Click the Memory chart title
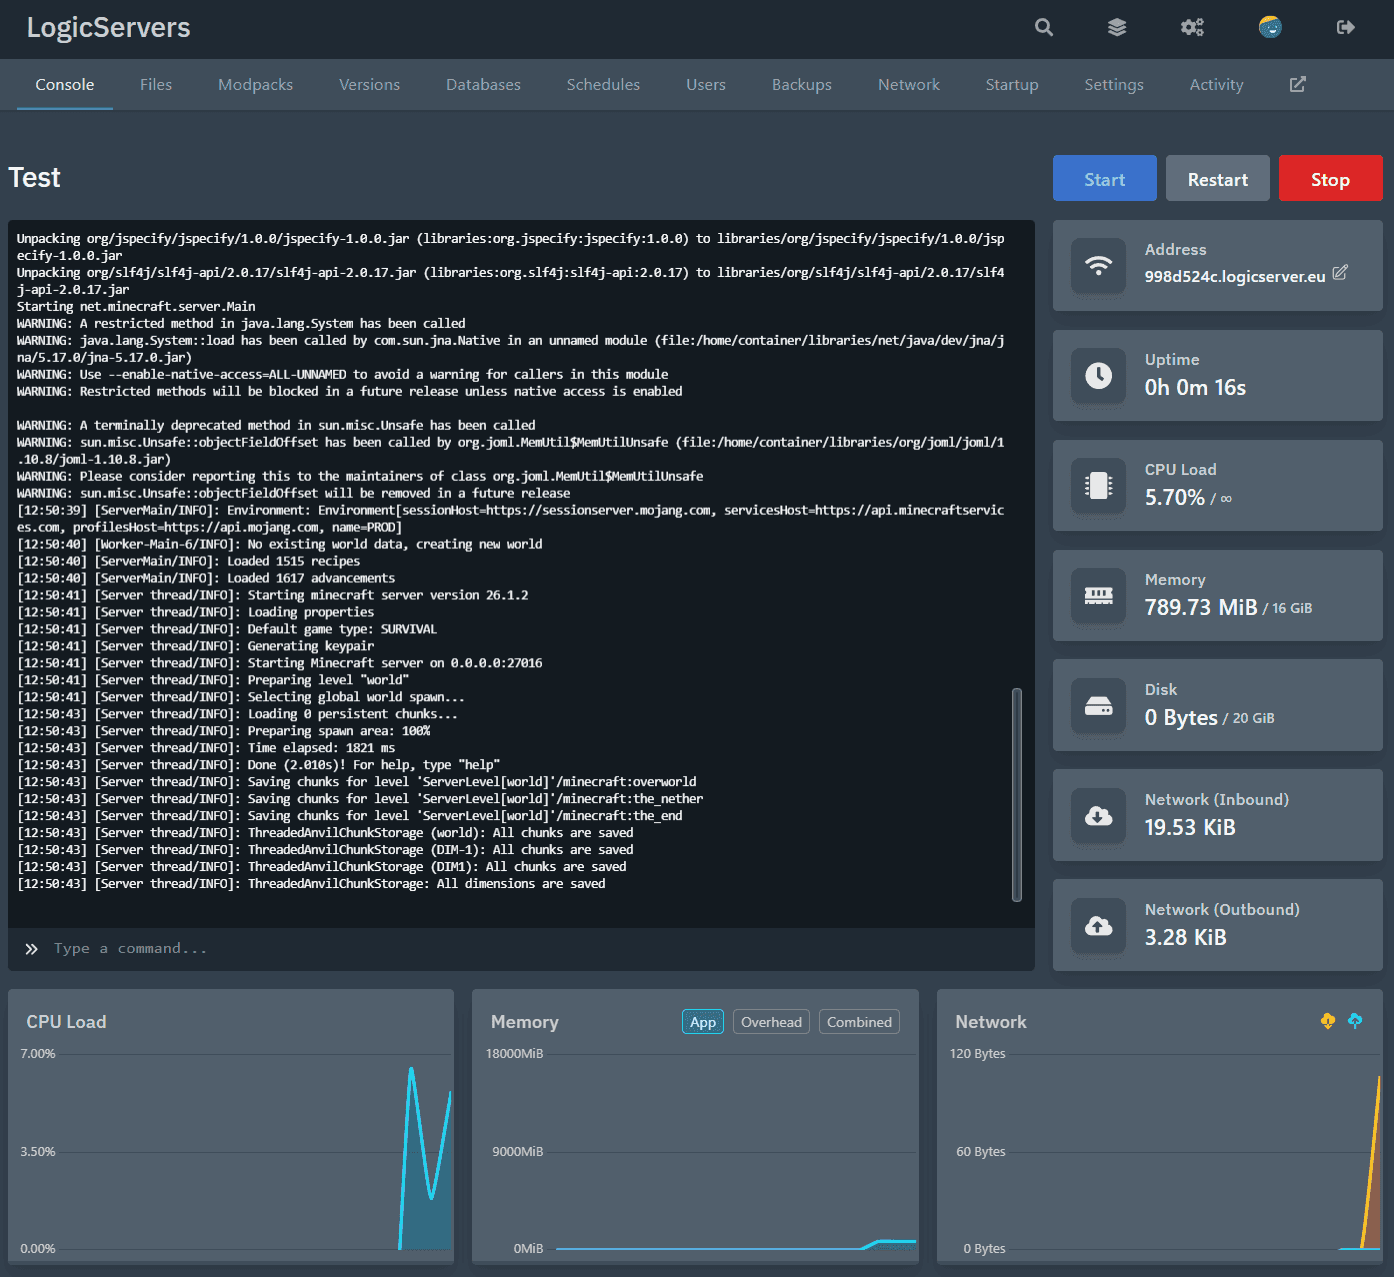This screenshot has height=1277, width=1394. point(525,1022)
